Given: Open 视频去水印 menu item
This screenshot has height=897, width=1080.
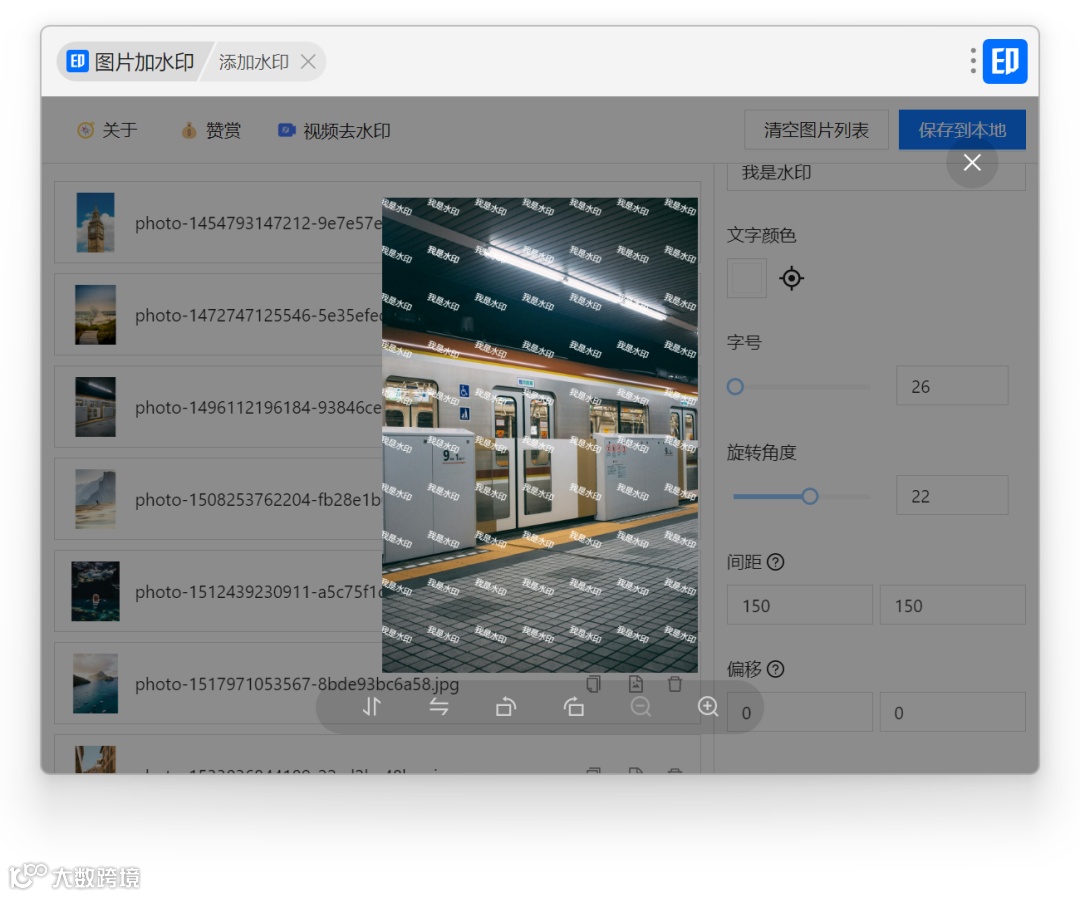Looking at the screenshot, I should (x=334, y=130).
